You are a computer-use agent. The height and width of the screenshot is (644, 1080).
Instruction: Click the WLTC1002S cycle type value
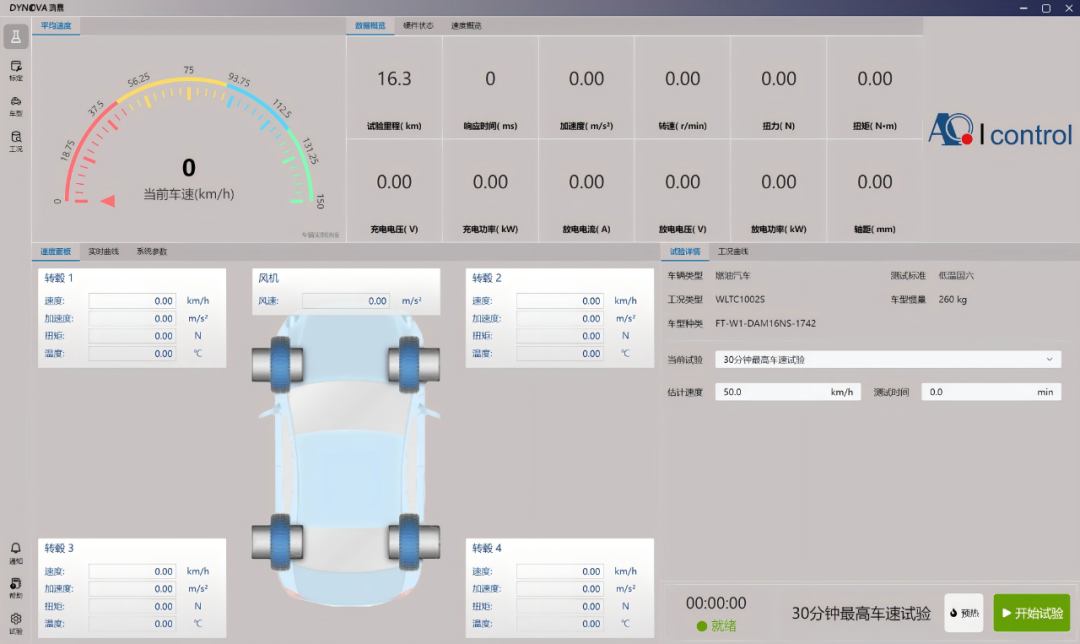(x=740, y=300)
